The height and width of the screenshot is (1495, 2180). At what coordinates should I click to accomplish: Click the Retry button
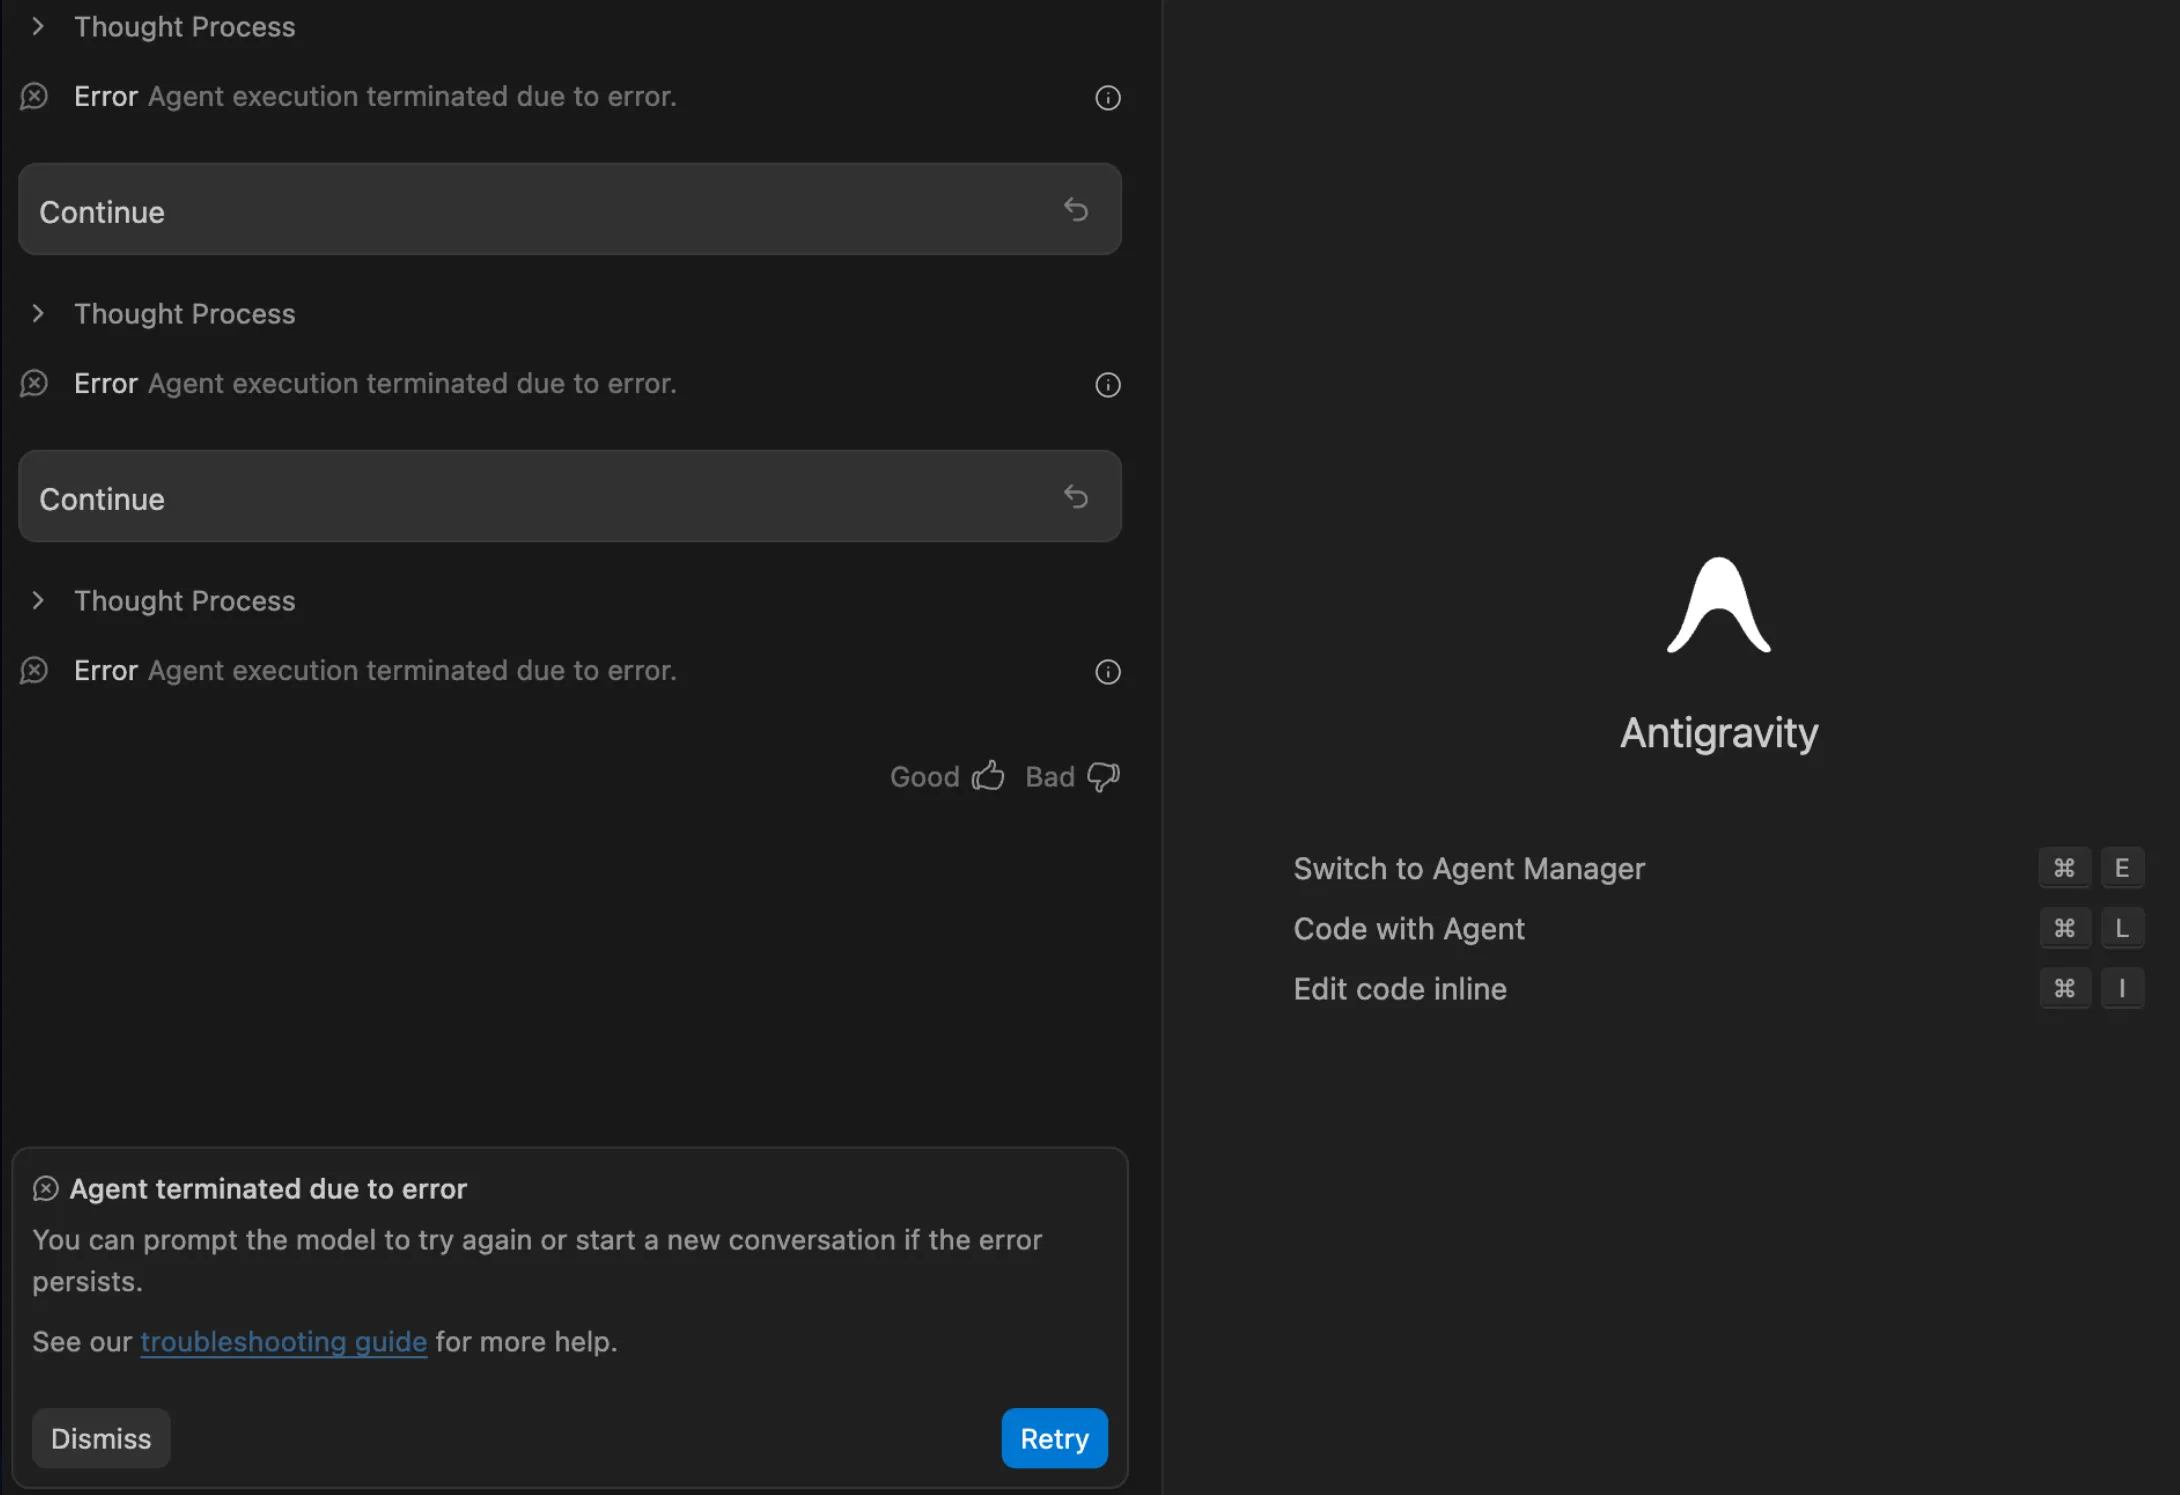coord(1053,1438)
